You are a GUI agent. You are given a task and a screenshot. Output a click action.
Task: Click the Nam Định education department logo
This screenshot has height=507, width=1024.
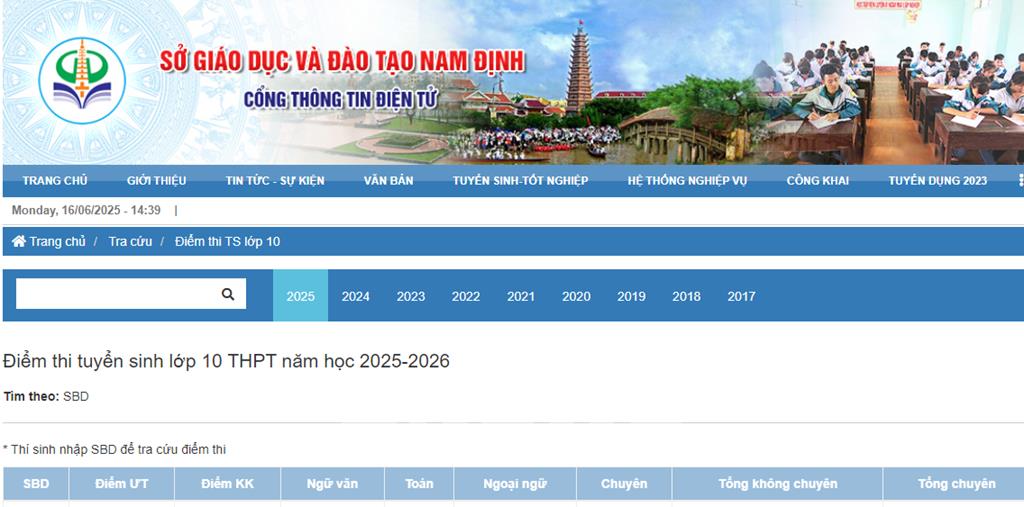[82, 81]
